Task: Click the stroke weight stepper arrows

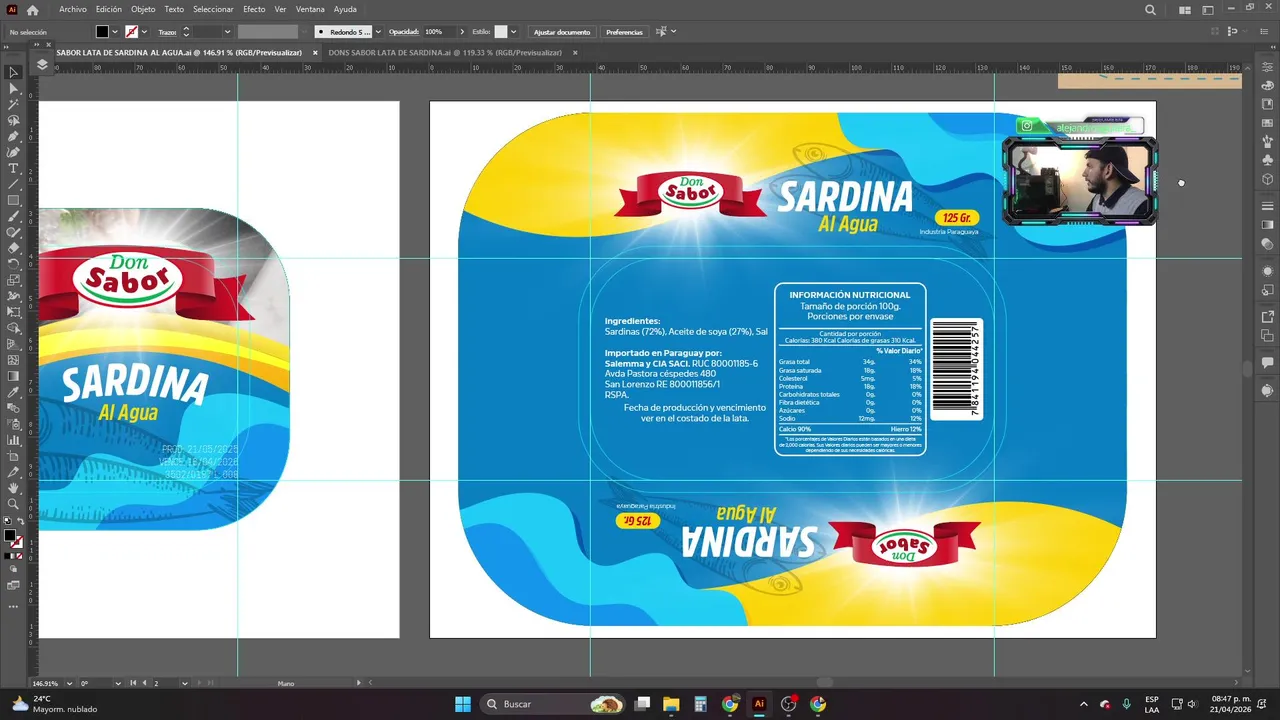Action: coord(186,32)
